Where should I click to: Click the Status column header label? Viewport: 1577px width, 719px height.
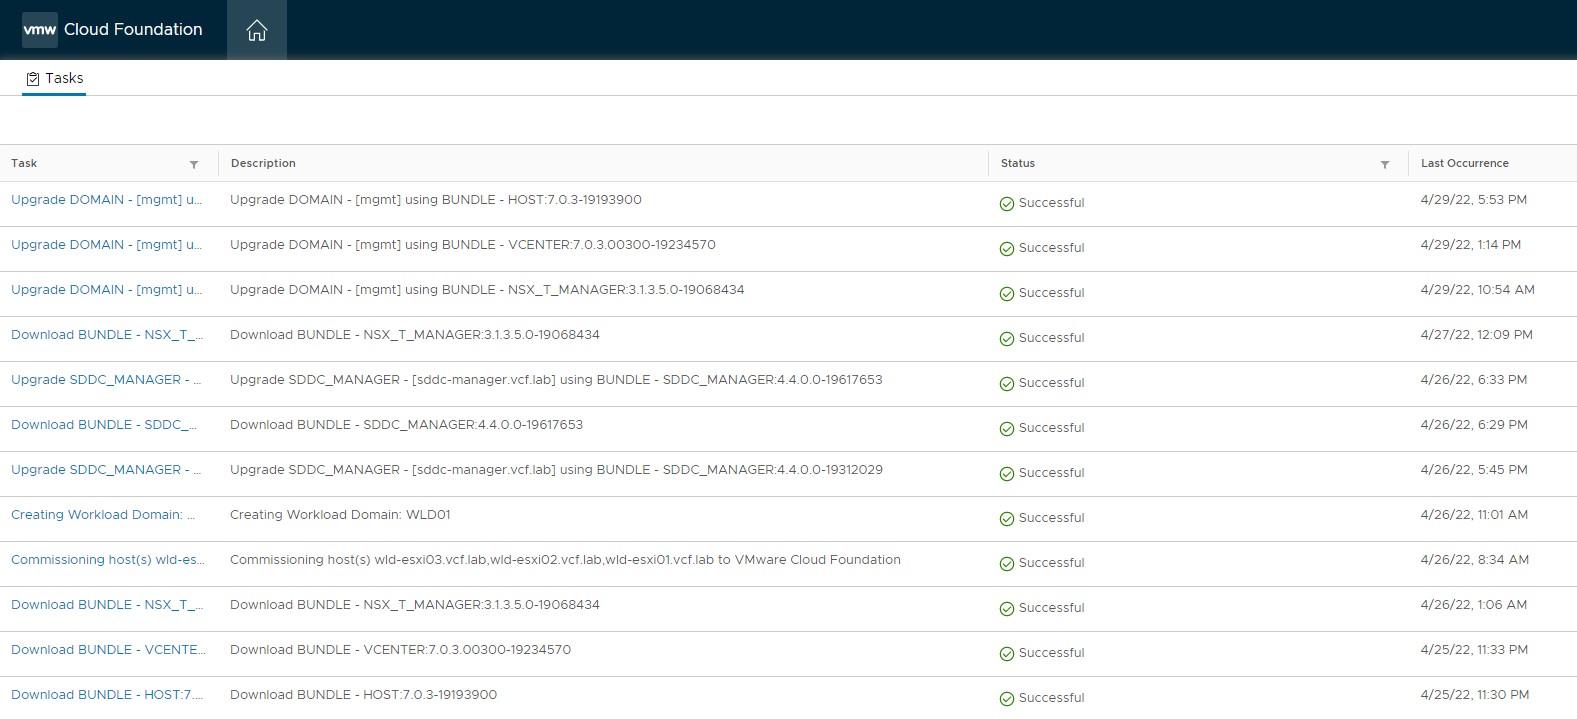pyautogui.click(x=1018, y=163)
